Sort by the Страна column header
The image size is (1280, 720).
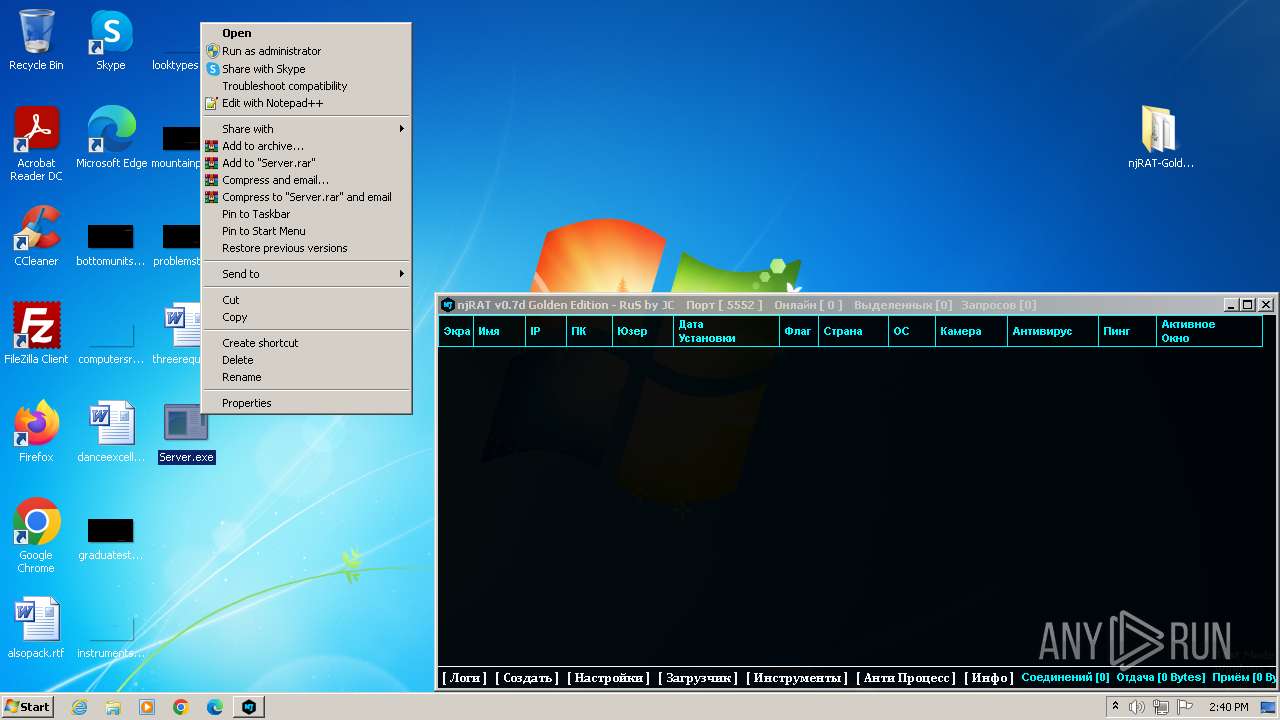[x=853, y=331]
